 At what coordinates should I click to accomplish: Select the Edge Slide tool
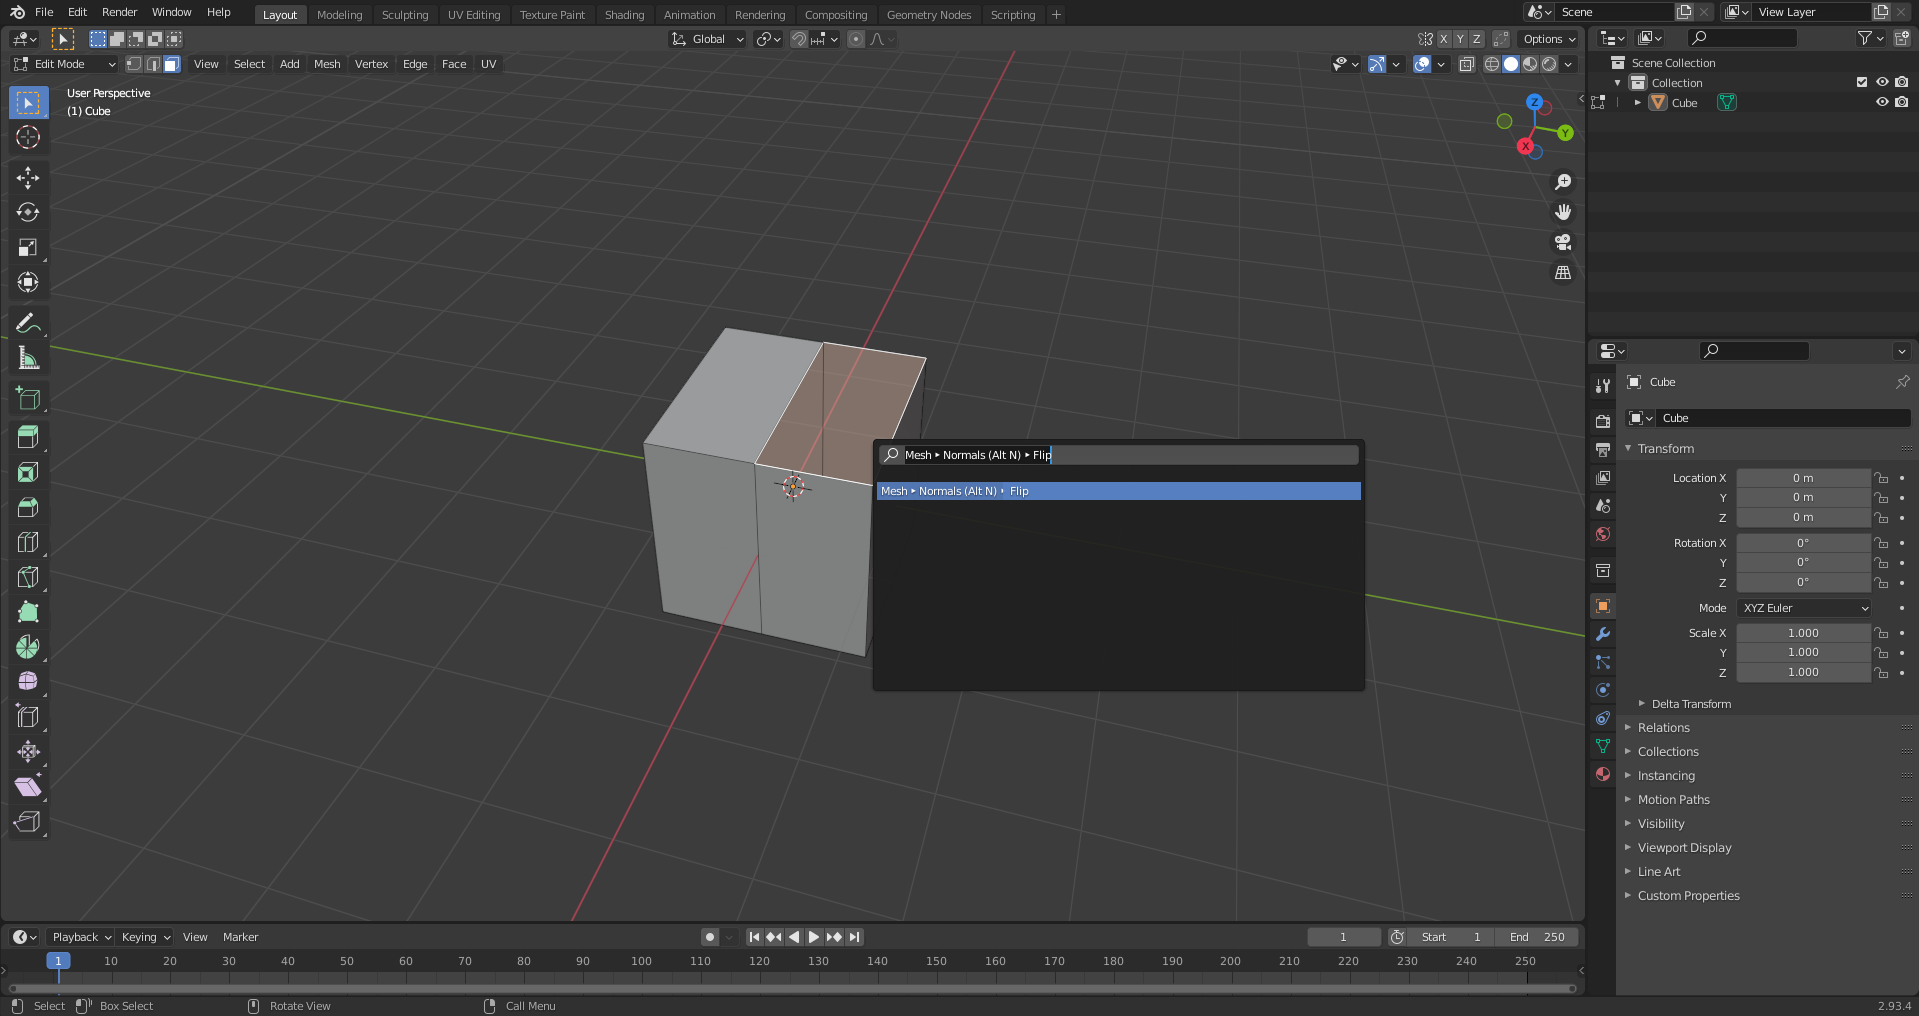point(28,717)
